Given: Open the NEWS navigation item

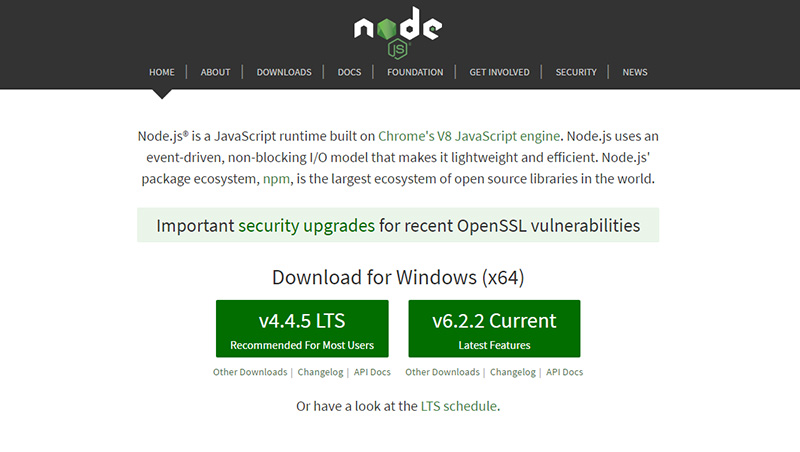Looking at the screenshot, I should [x=635, y=72].
